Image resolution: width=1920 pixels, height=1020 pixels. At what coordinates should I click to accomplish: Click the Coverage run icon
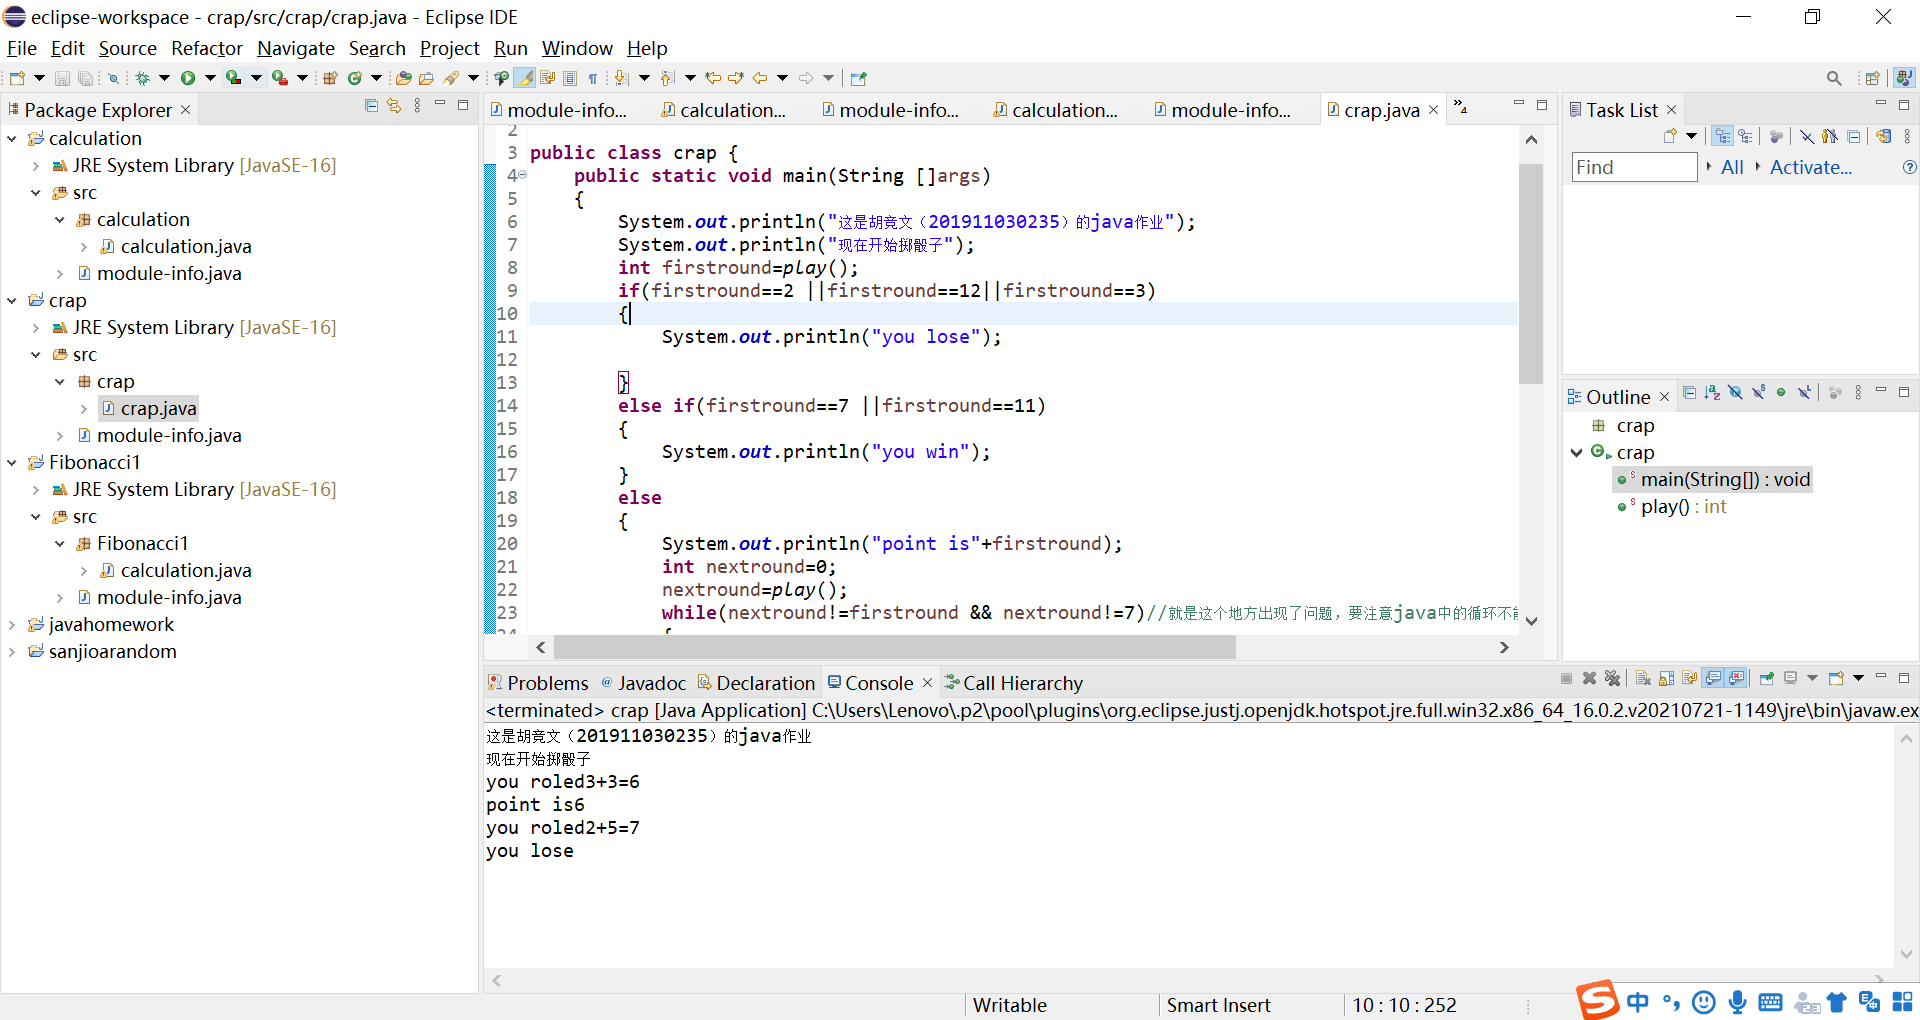[233, 78]
